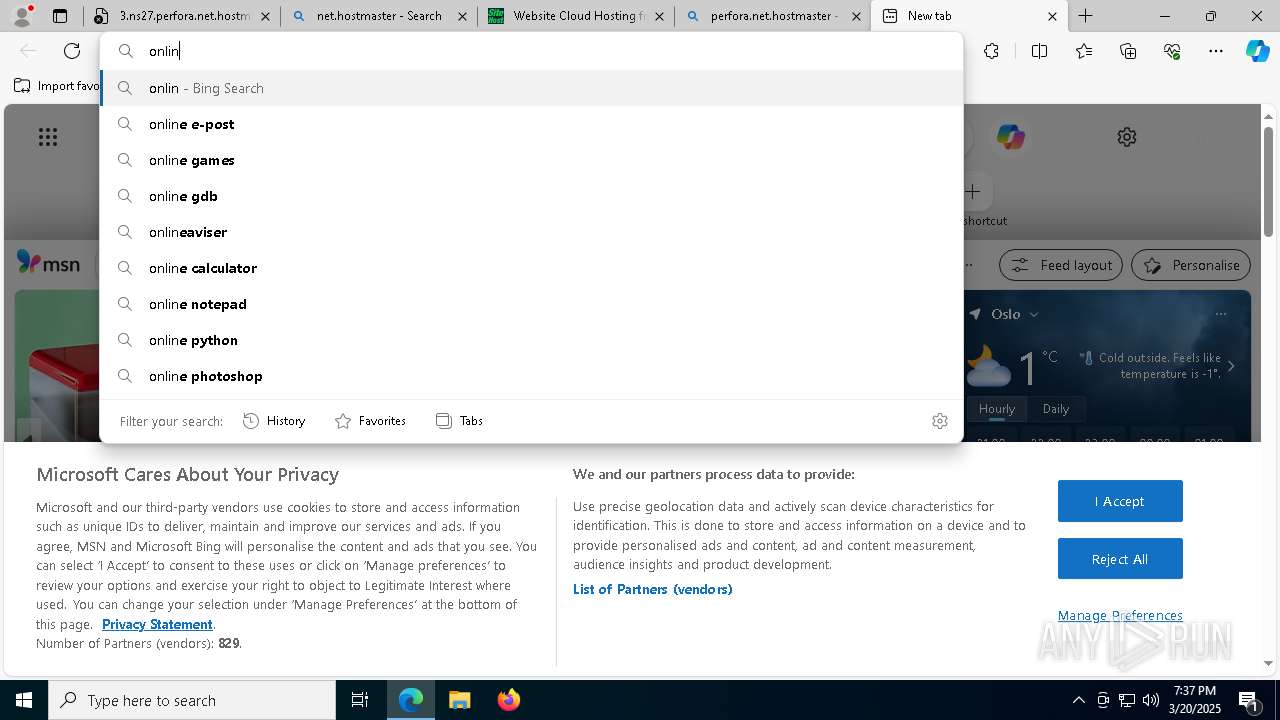The height and width of the screenshot is (720, 1280).
Task: Select 'onlineaviser' suggestion
Action: (532, 232)
